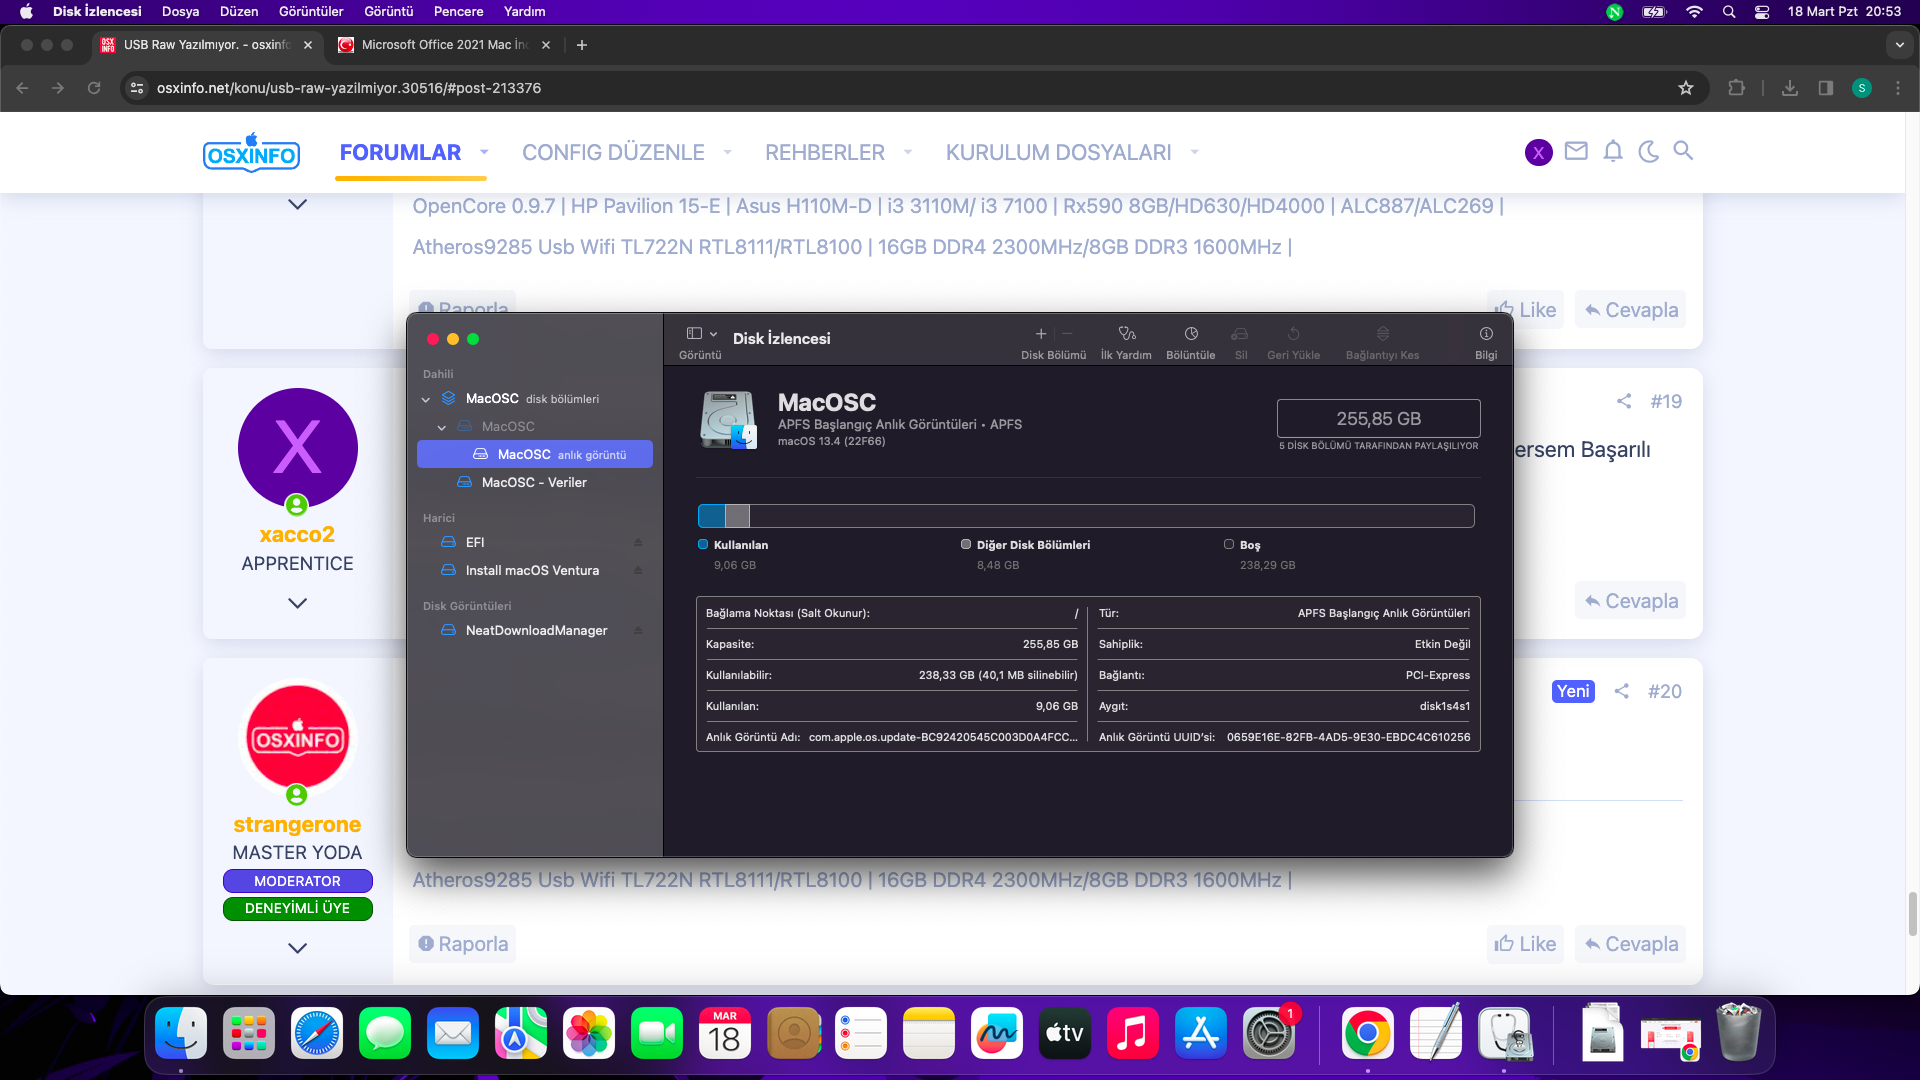This screenshot has width=1920, height=1080.
Task: Open the Düzen menu in the menu bar
Action: (x=239, y=12)
